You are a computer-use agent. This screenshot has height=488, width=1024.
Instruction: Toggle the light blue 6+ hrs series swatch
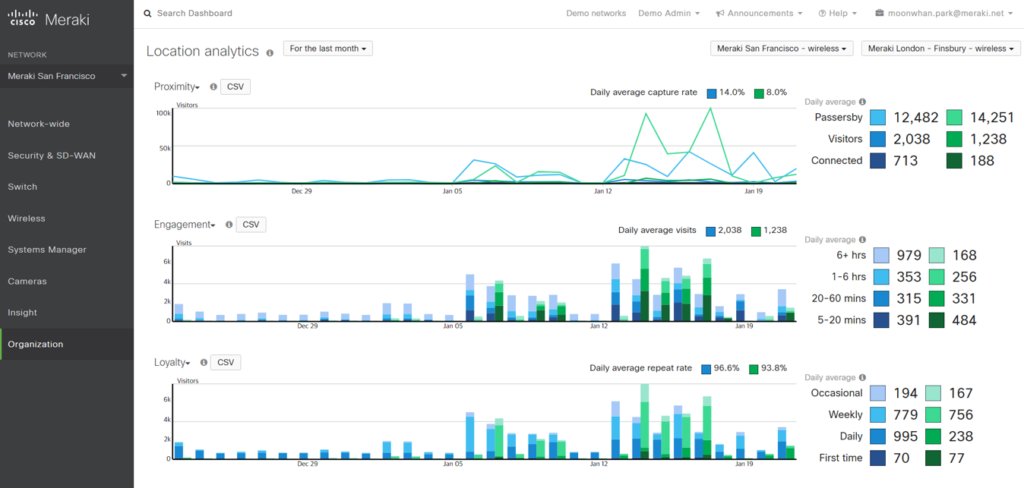pyautogui.click(x=881, y=255)
